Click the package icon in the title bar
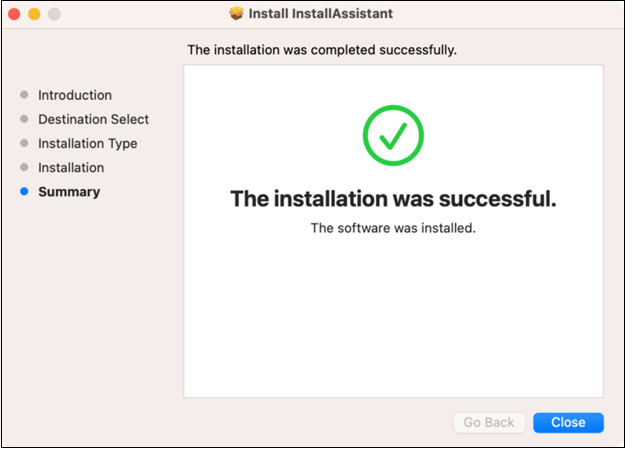 (x=236, y=15)
